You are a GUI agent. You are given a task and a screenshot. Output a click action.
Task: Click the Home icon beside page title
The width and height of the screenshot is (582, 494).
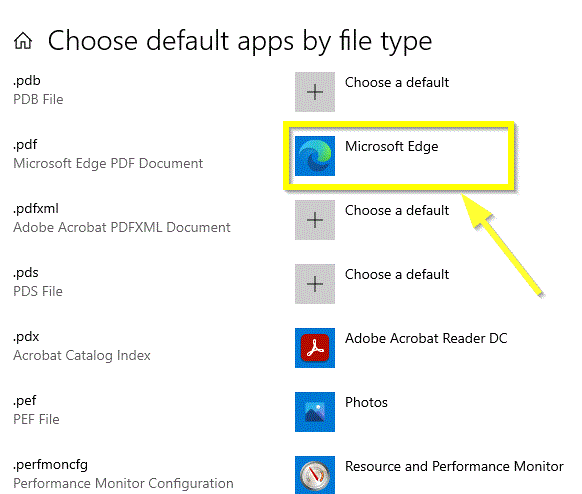[23, 41]
